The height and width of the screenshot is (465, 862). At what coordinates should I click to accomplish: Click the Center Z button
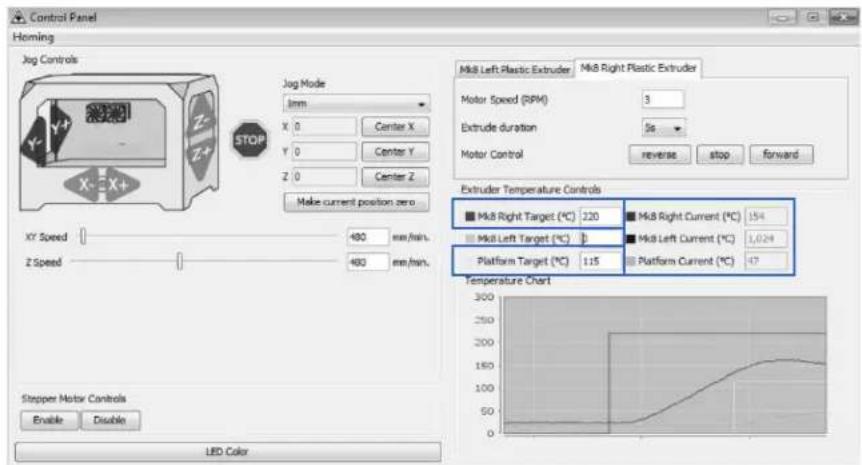coord(395,177)
